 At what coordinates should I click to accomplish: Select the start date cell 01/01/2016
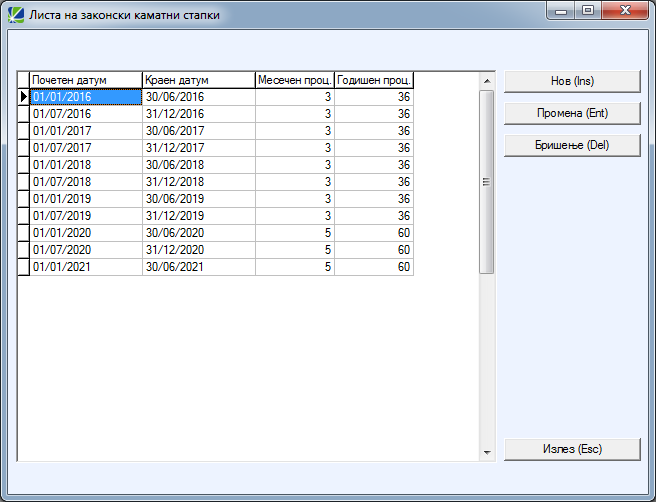(86, 97)
